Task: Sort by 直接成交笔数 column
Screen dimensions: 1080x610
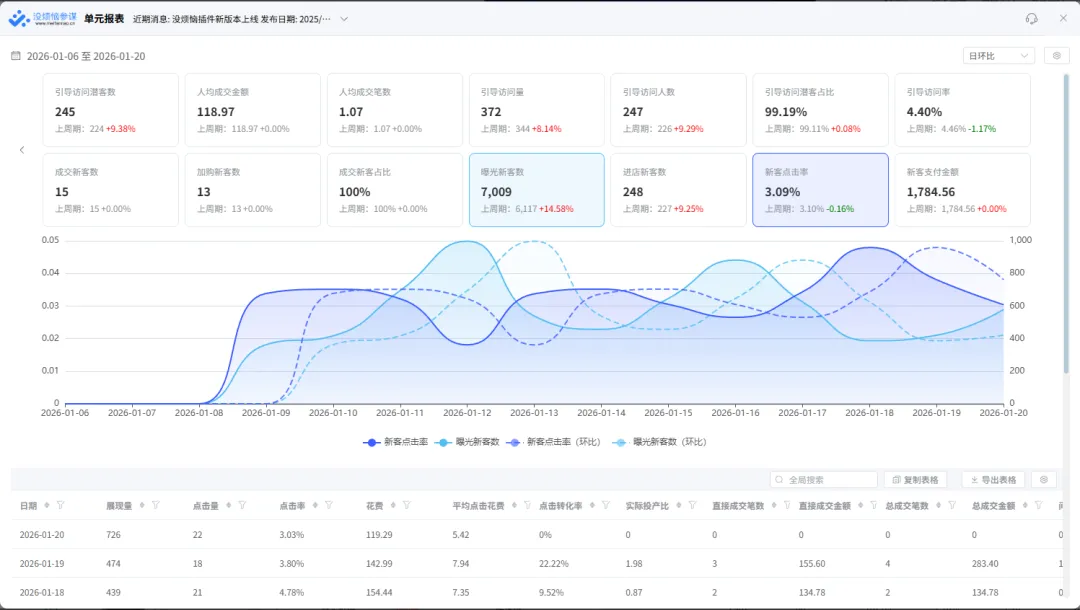Action: click(774, 505)
